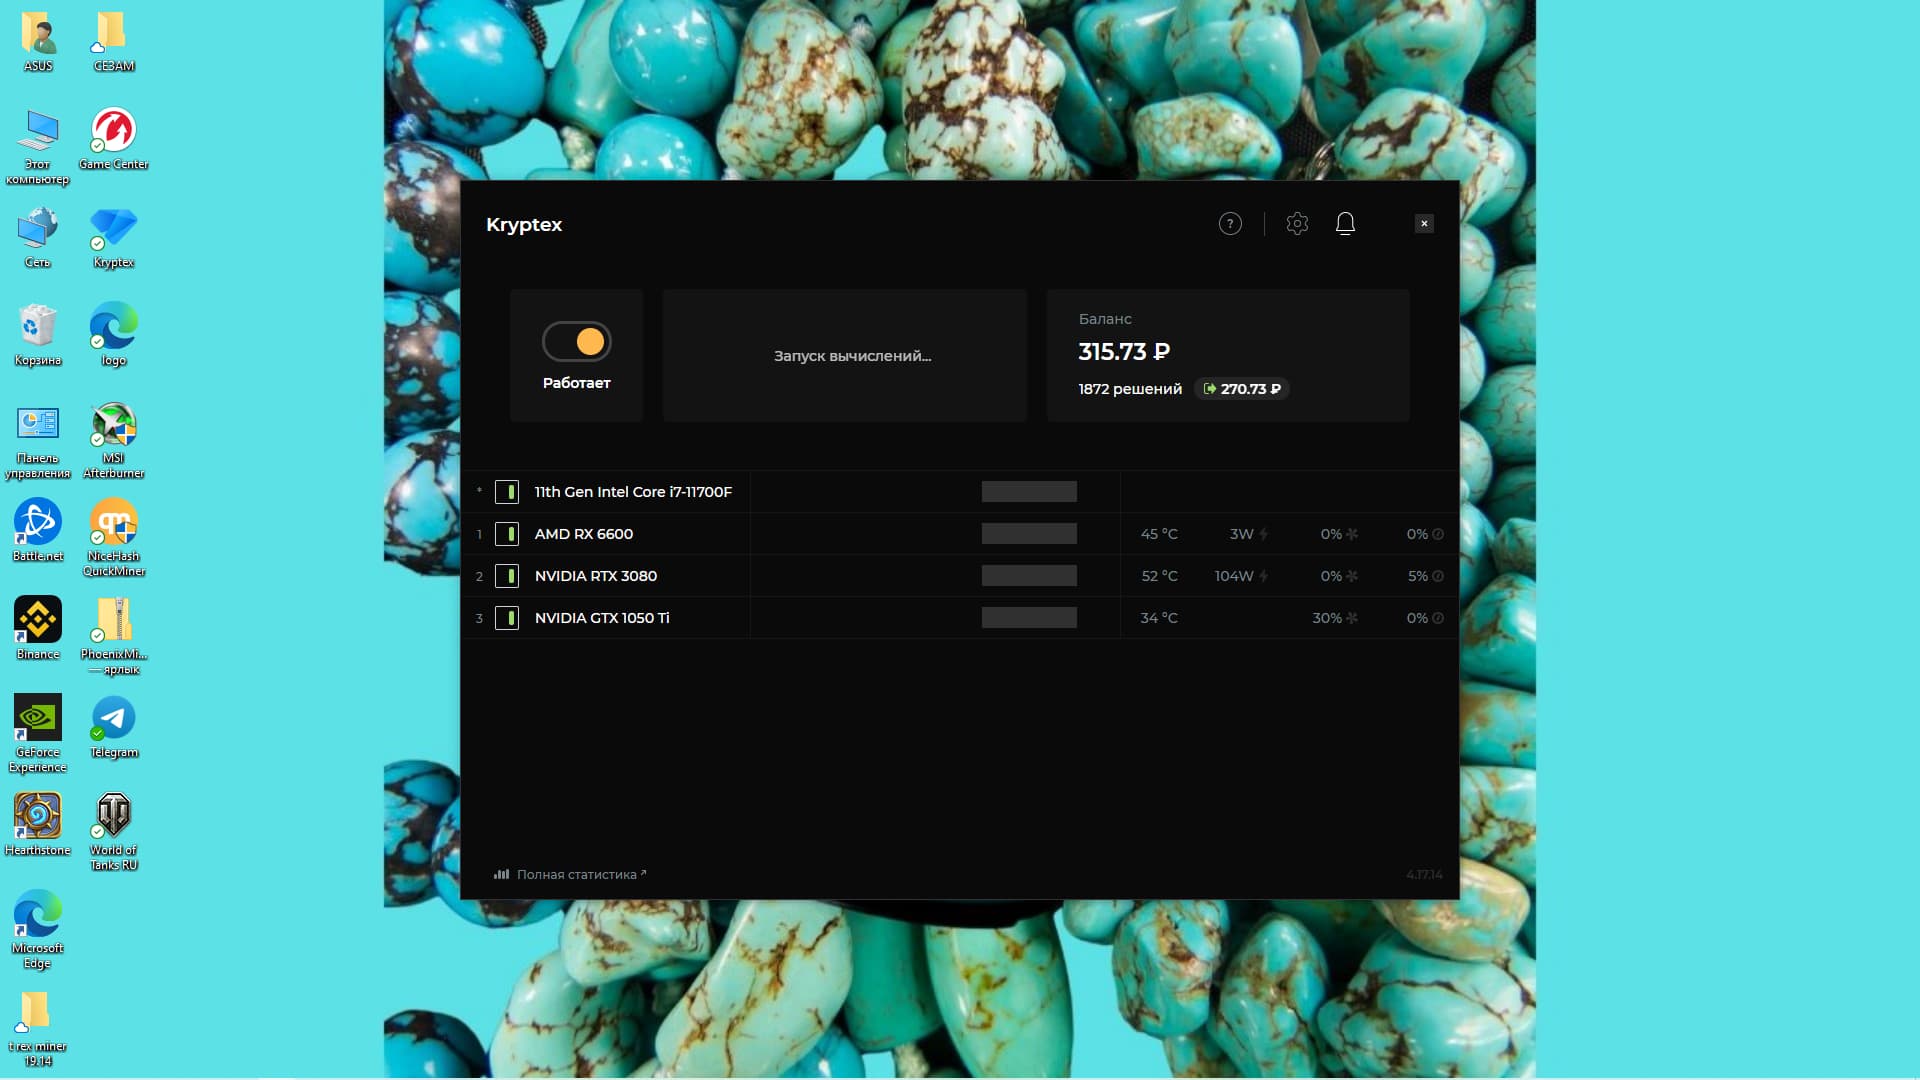Open Kryptex settings gear icon
This screenshot has width=1920, height=1080.
1297,224
